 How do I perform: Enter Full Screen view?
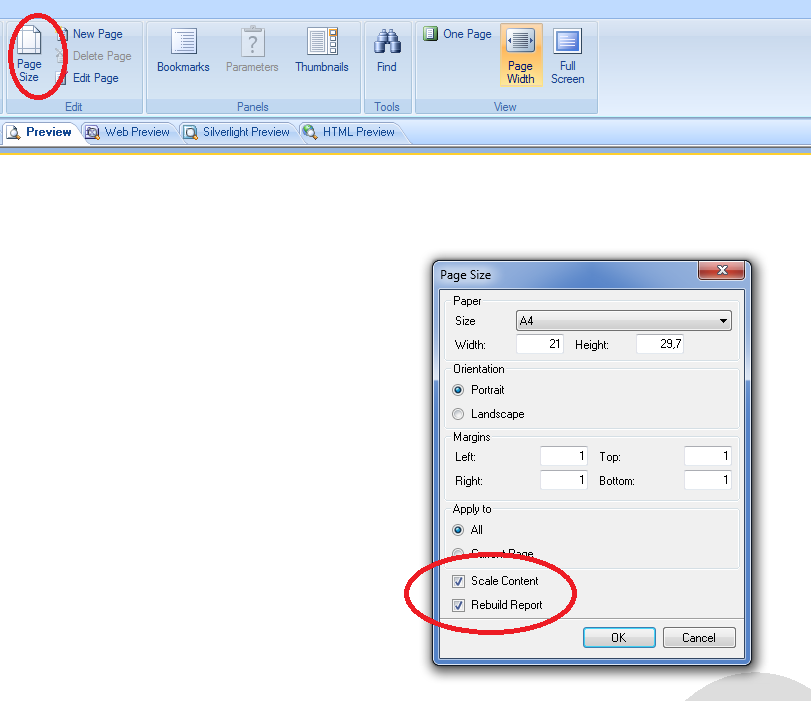(567, 55)
